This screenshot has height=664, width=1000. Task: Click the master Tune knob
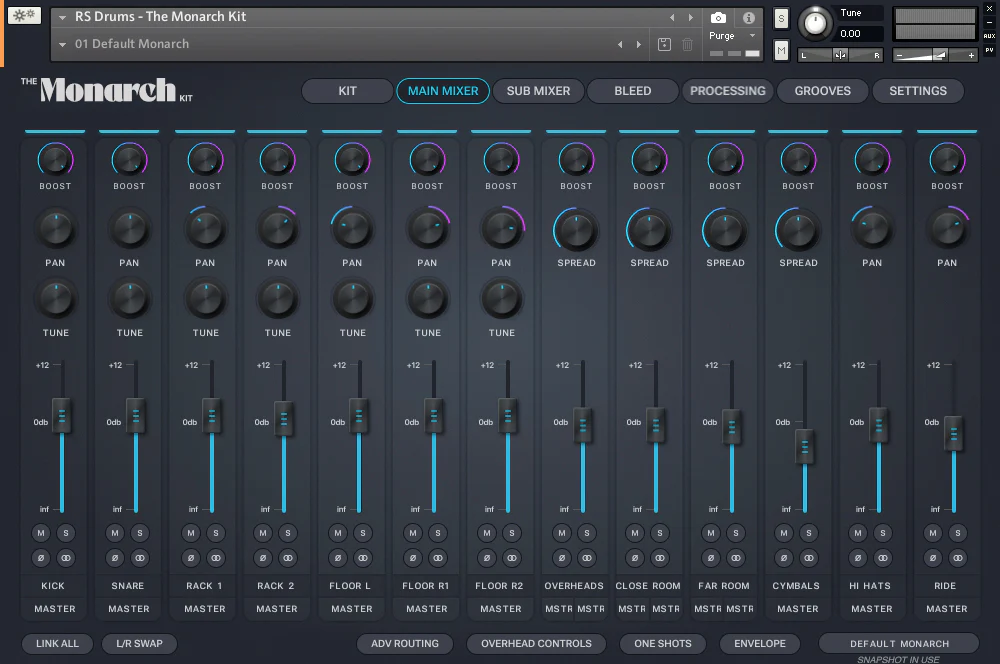815,23
